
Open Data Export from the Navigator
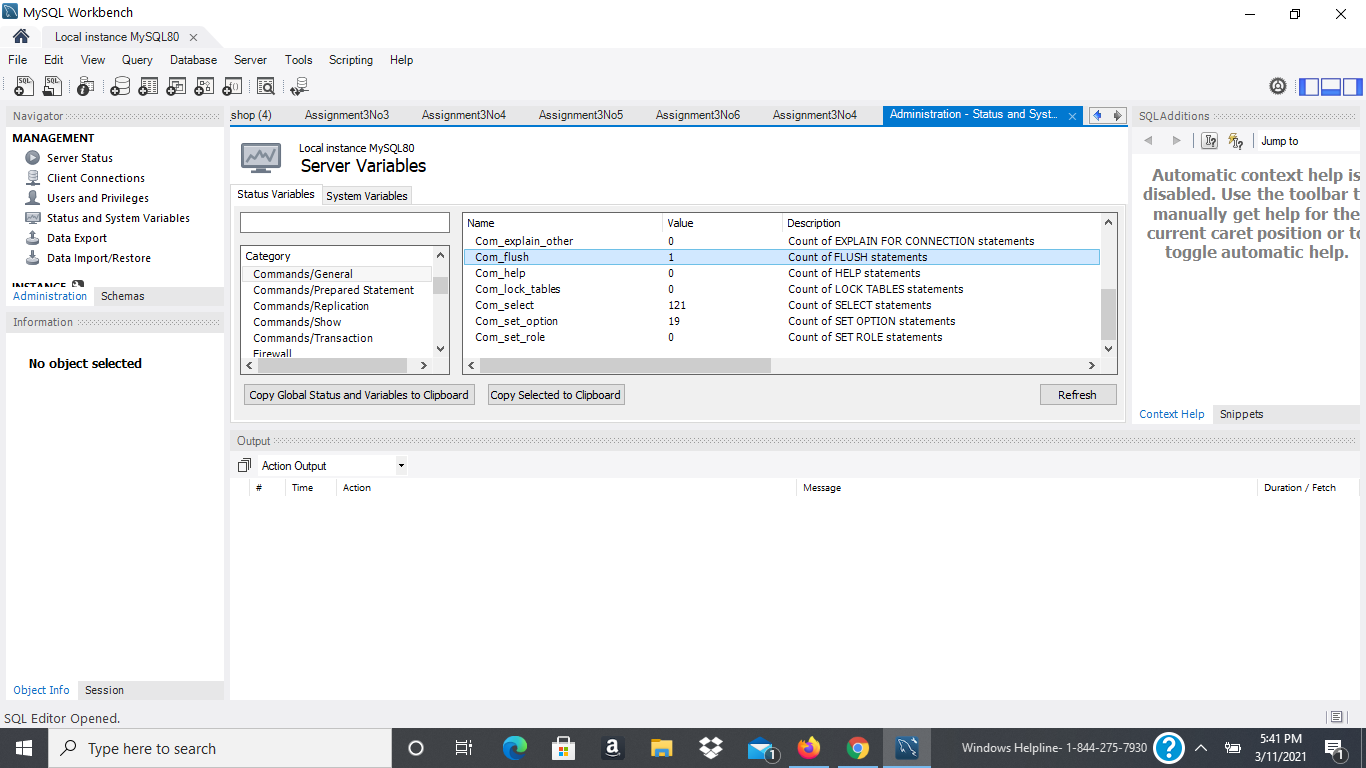75,237
